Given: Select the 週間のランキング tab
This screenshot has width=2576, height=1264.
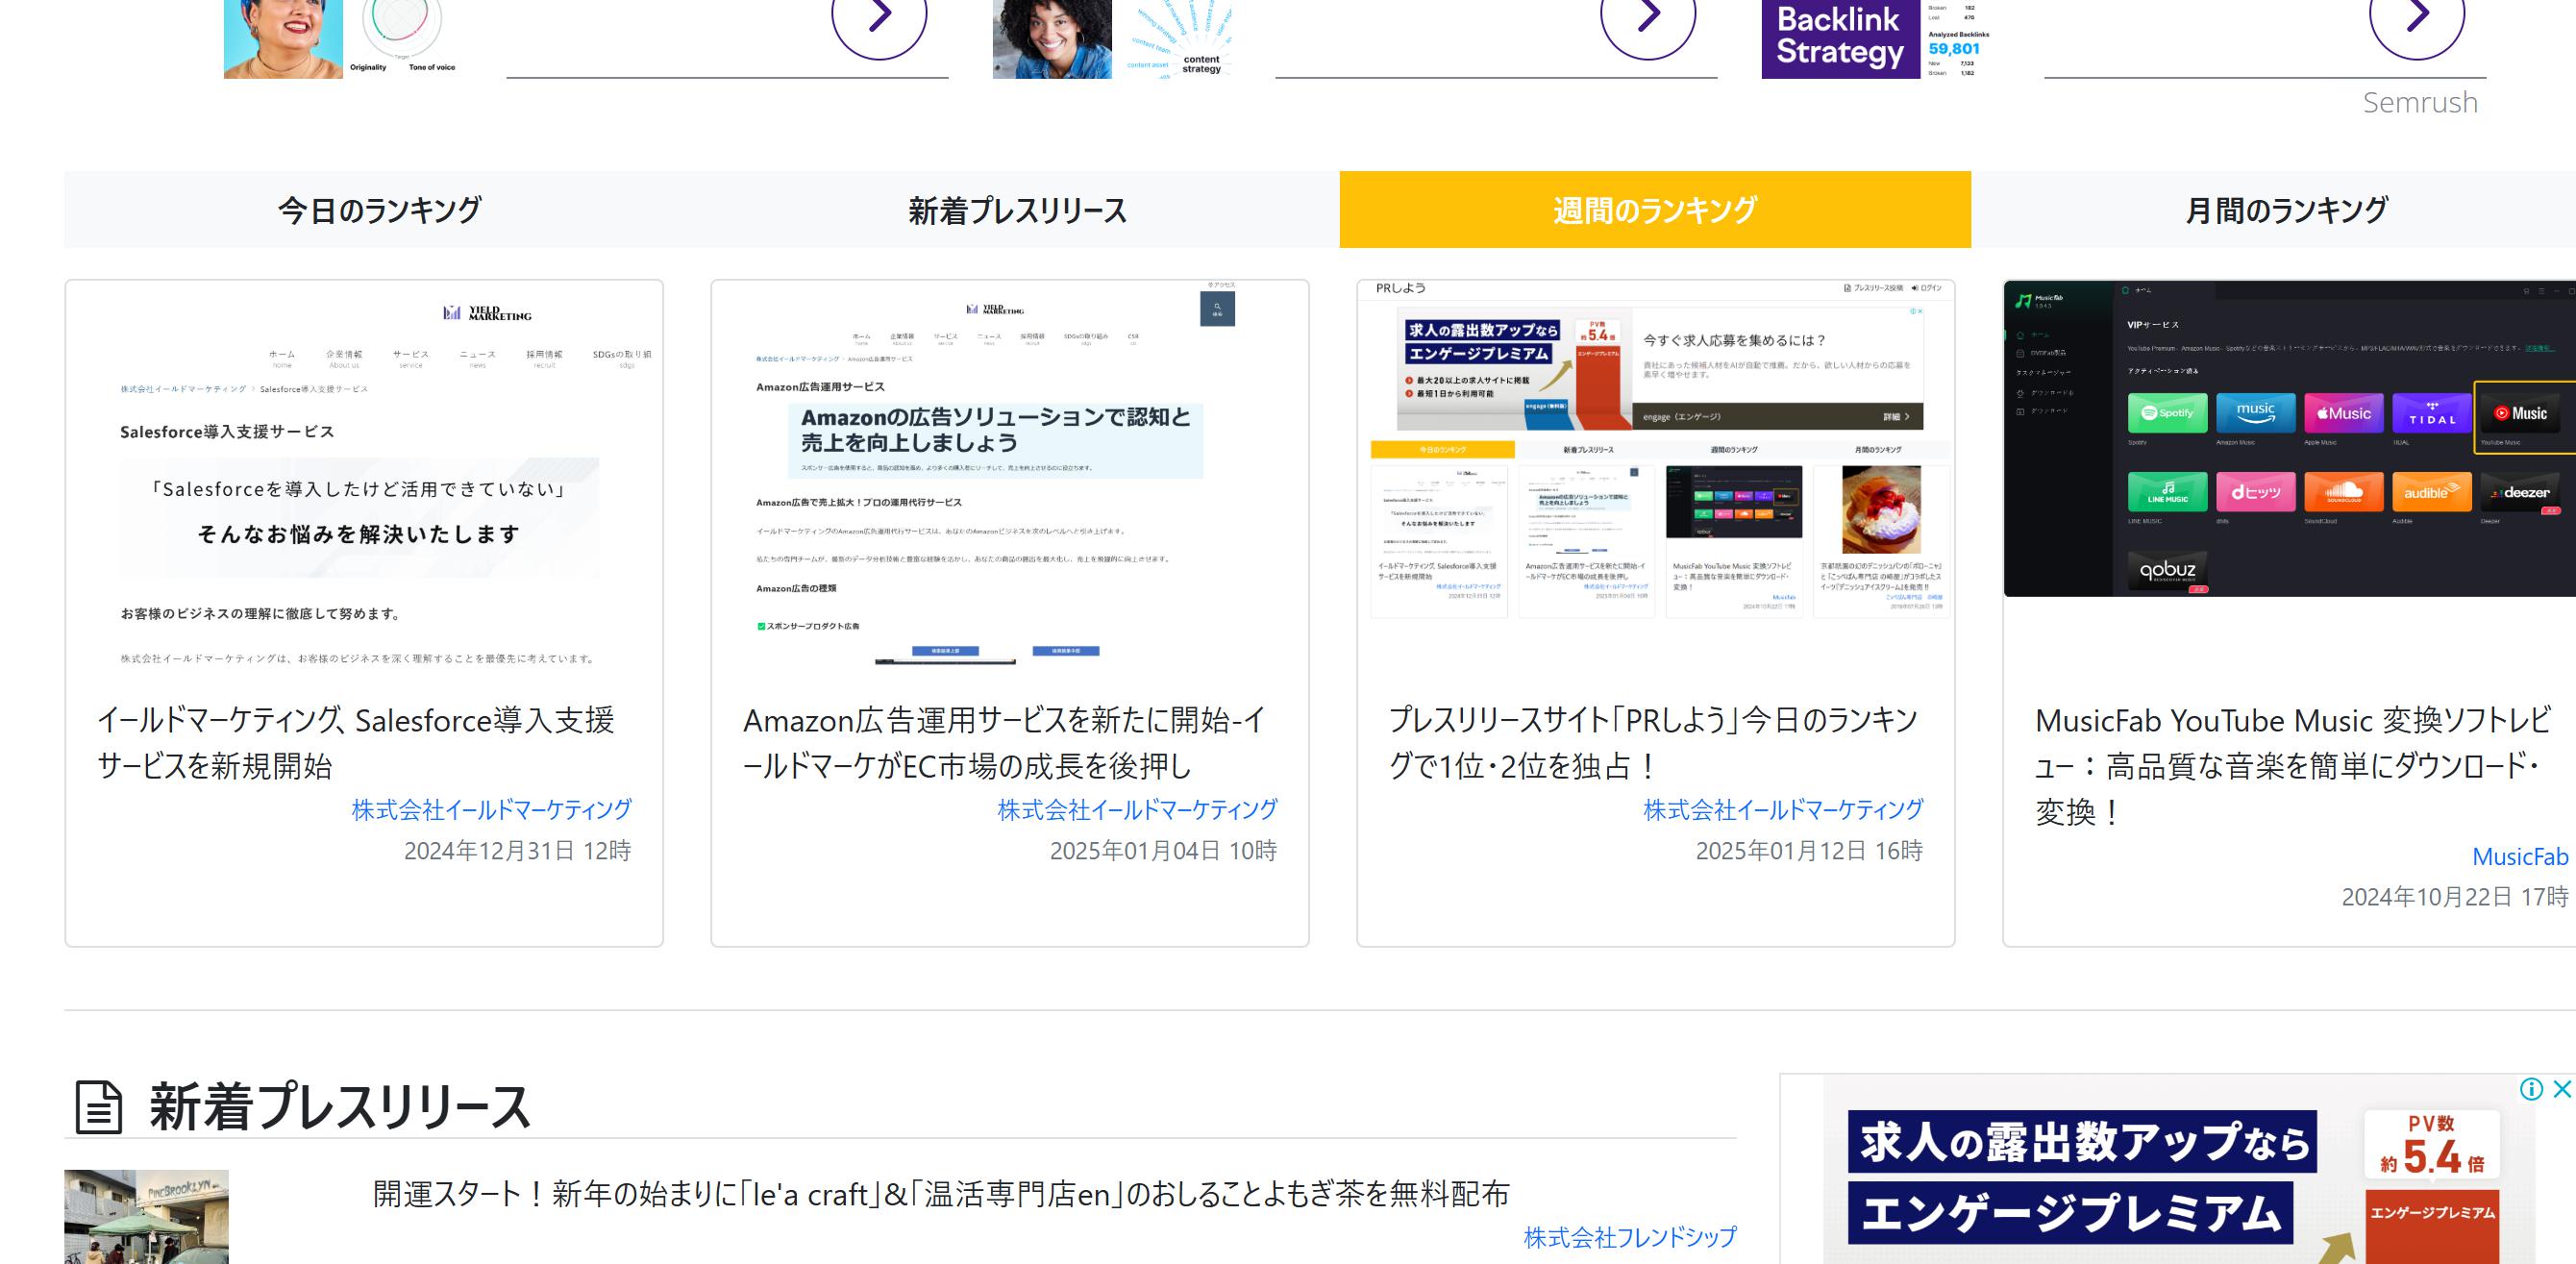Looking at the screenshot, I should coord(1655,210).
